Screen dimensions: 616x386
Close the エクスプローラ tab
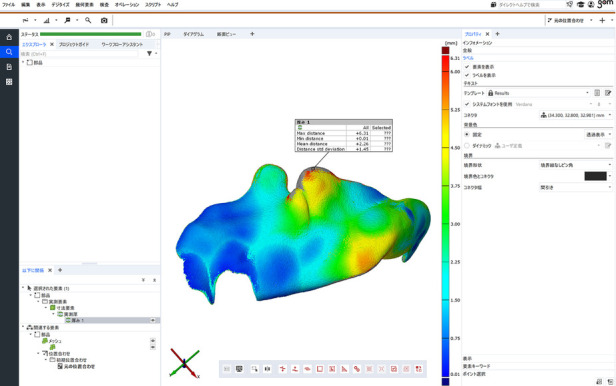tap(52, 44)
